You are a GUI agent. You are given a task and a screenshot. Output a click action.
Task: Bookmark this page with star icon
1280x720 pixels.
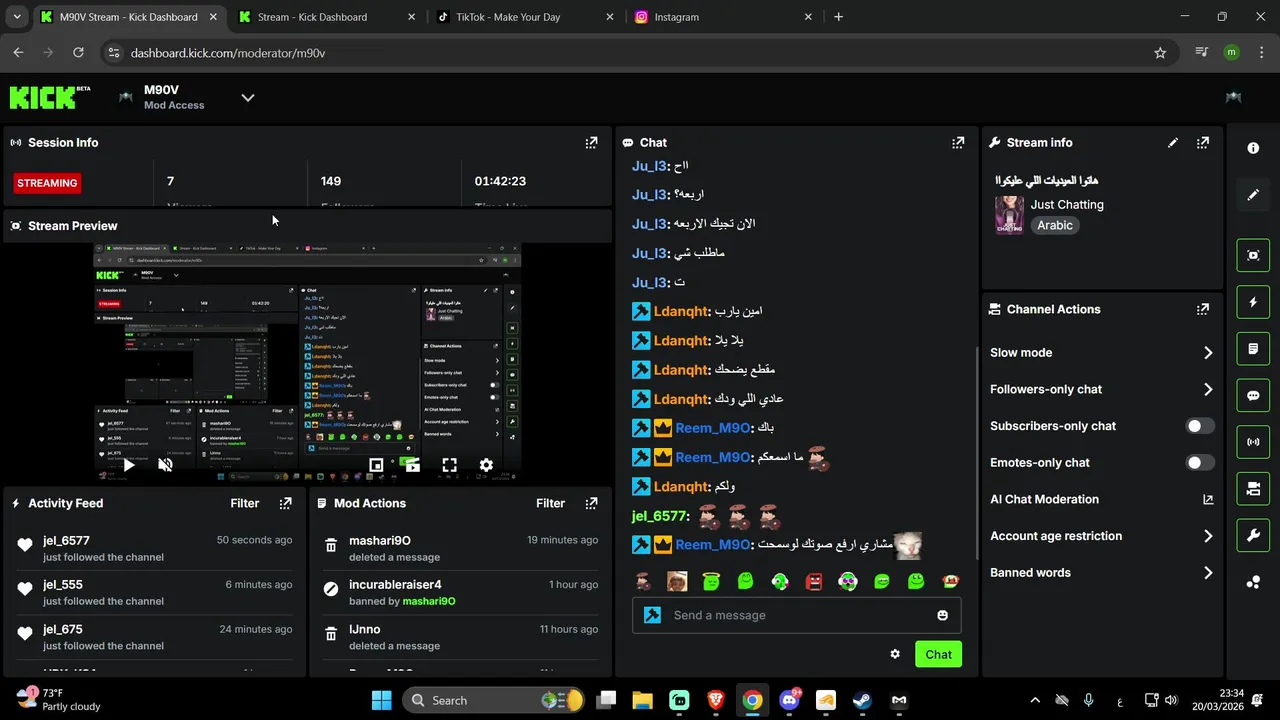pos(1160,53)
